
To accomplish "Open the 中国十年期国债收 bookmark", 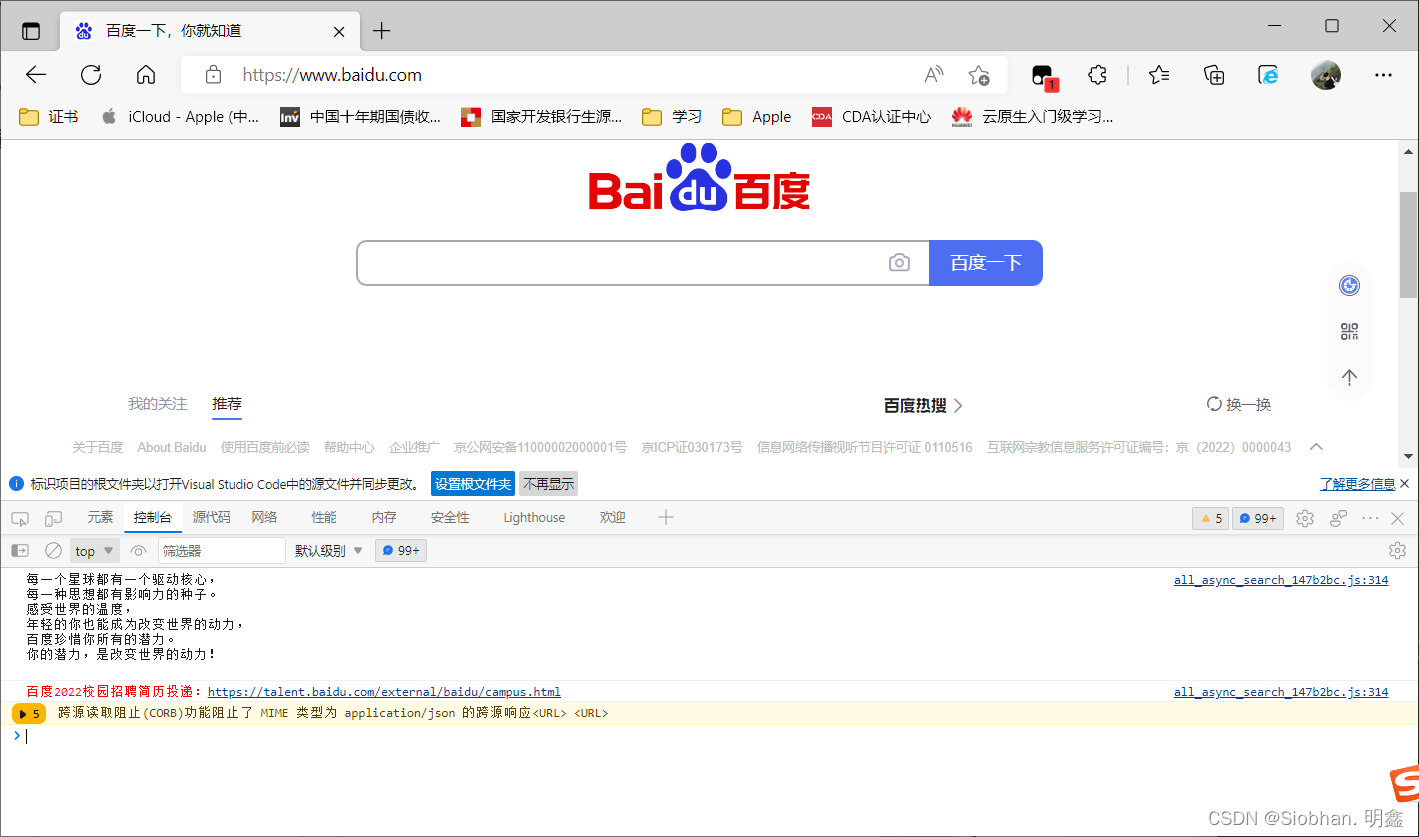I will click(x=361, y=117).
